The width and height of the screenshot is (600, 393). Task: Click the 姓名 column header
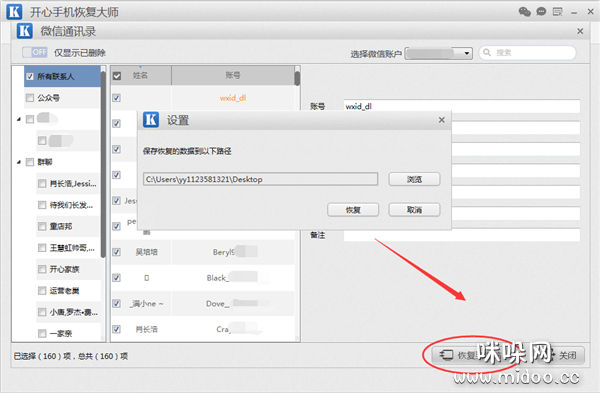[140, 75]
